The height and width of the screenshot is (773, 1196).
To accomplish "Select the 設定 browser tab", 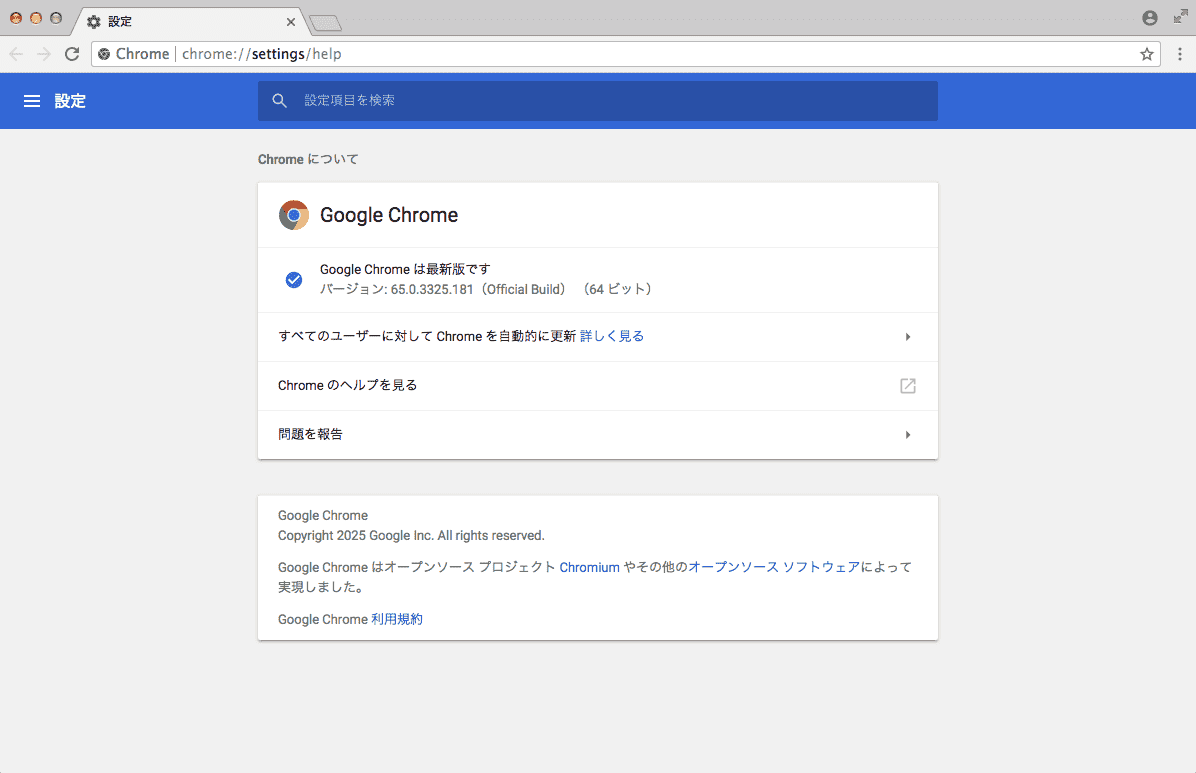I will [x=189, y=22].
